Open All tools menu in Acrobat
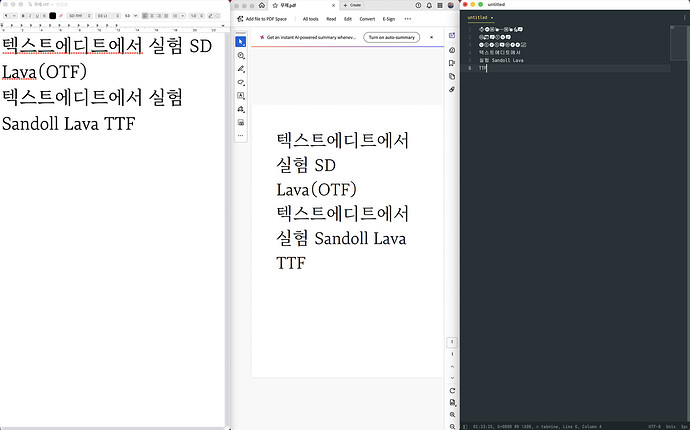The height and width of the screenshot is (430, 690). point(310,19)
